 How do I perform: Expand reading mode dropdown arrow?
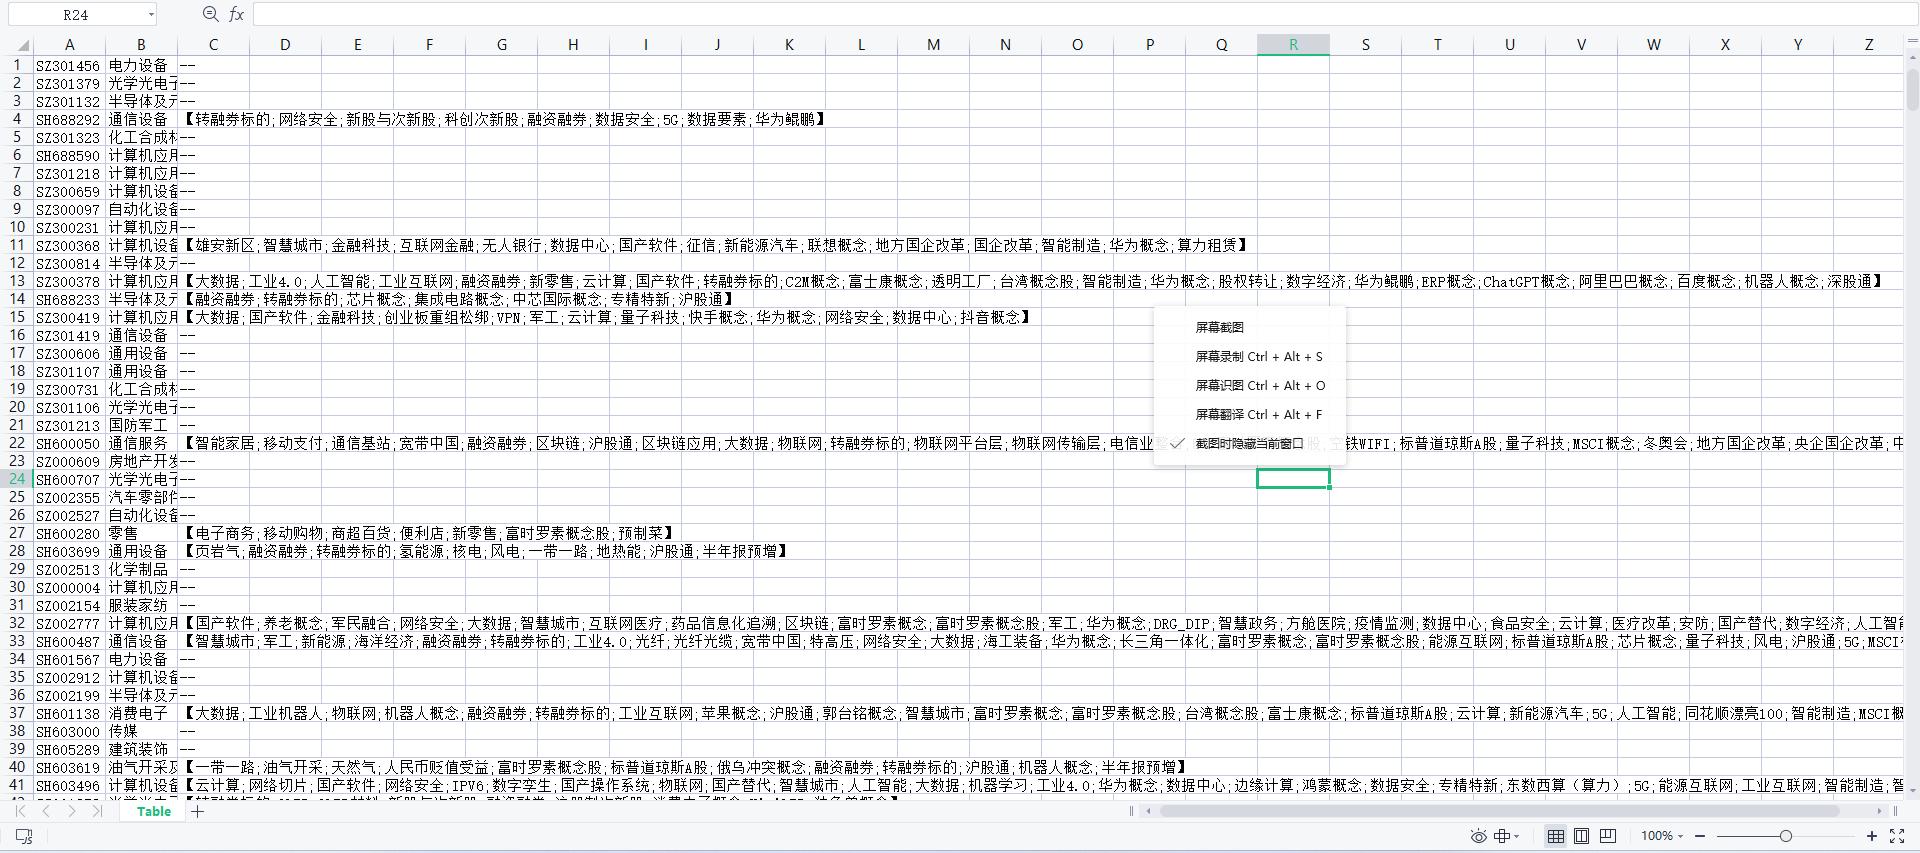[x=1517, y=837]
